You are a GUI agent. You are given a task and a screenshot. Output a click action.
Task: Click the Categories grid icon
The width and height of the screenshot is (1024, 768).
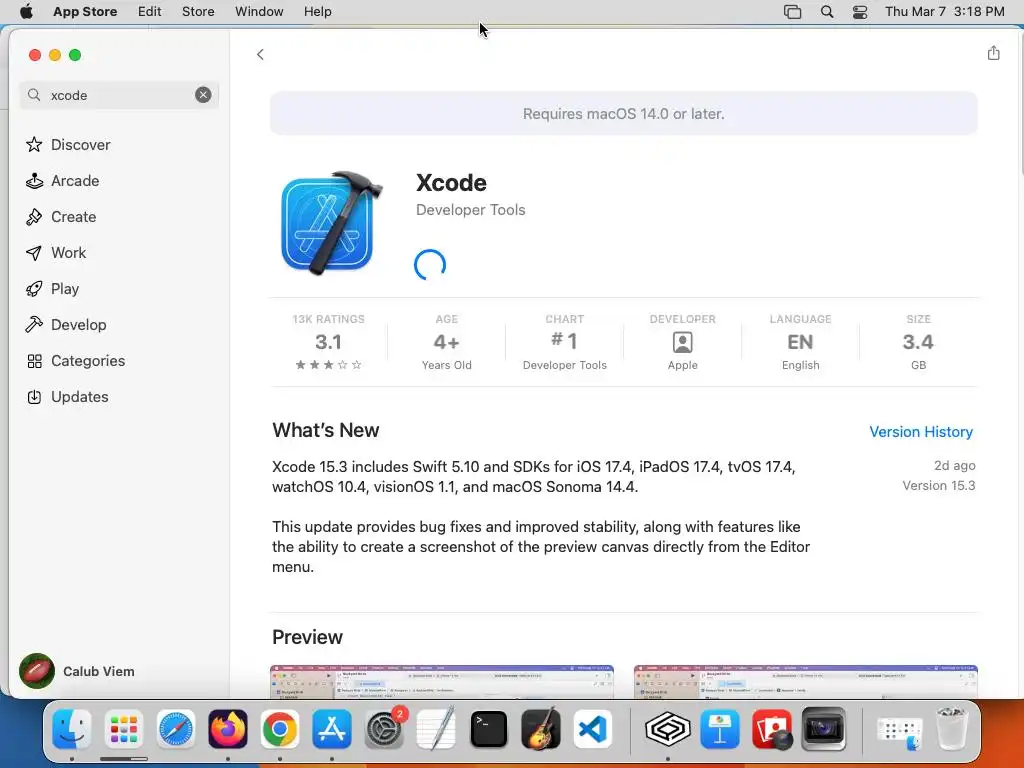[35, 361]
